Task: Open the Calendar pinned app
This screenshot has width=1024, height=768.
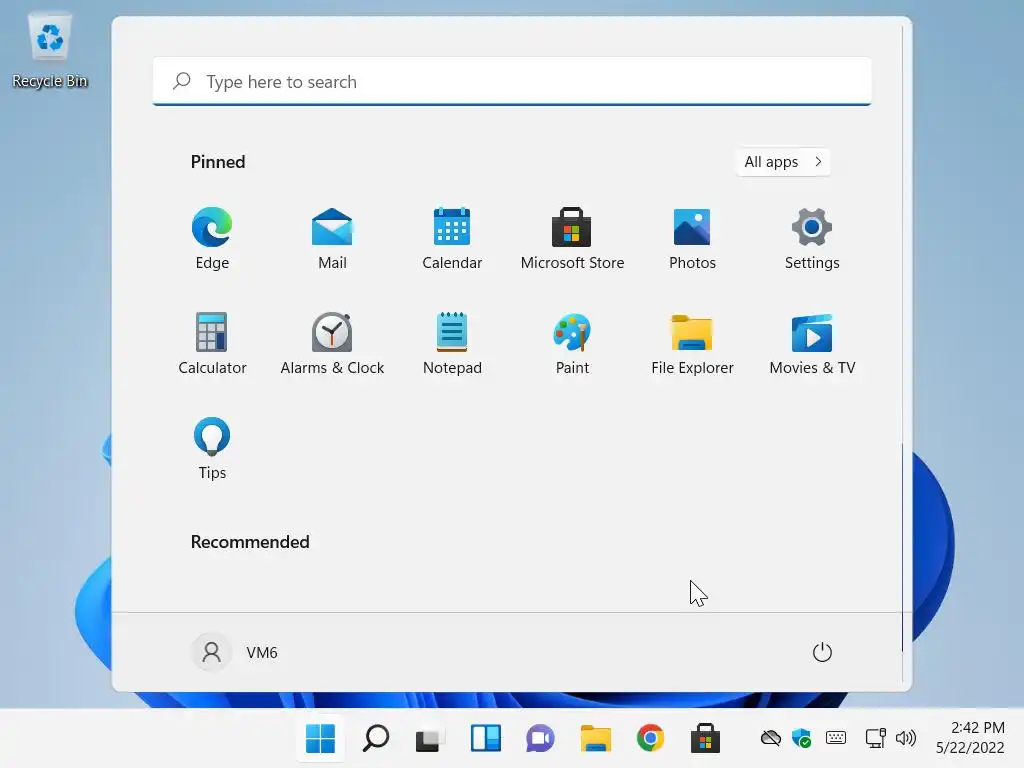Action: point(452,238)
